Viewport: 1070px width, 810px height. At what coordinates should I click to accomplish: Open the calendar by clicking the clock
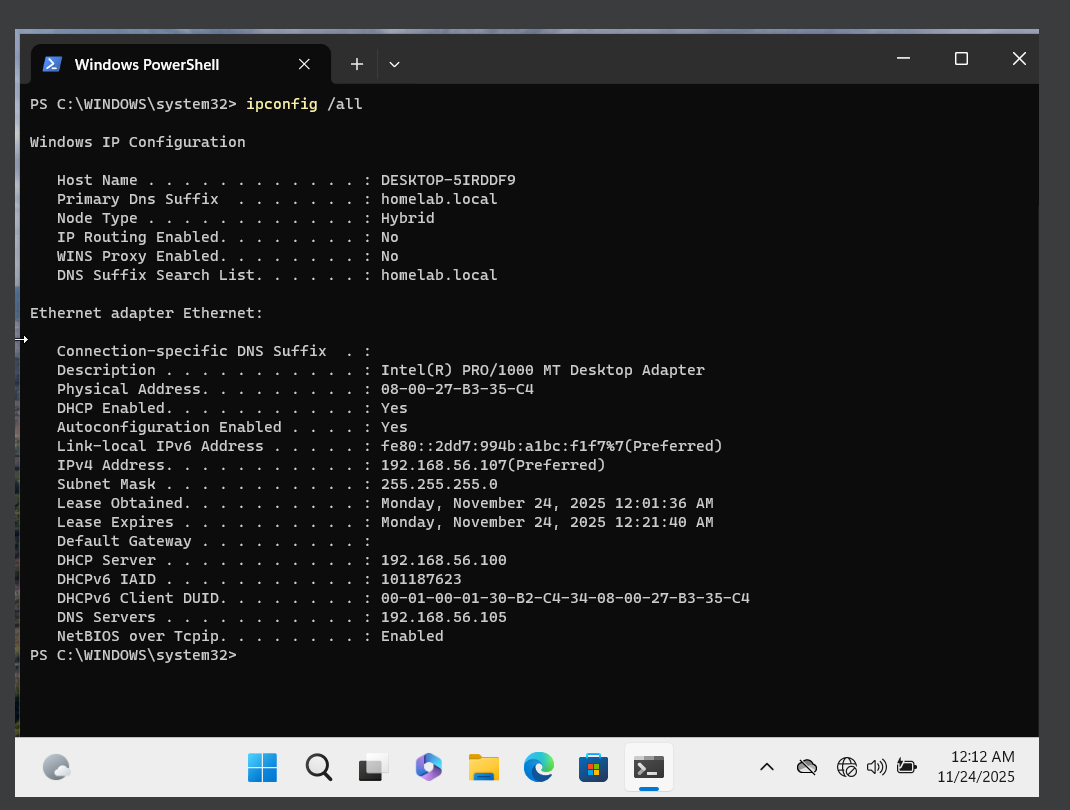[x=975, y=767]
